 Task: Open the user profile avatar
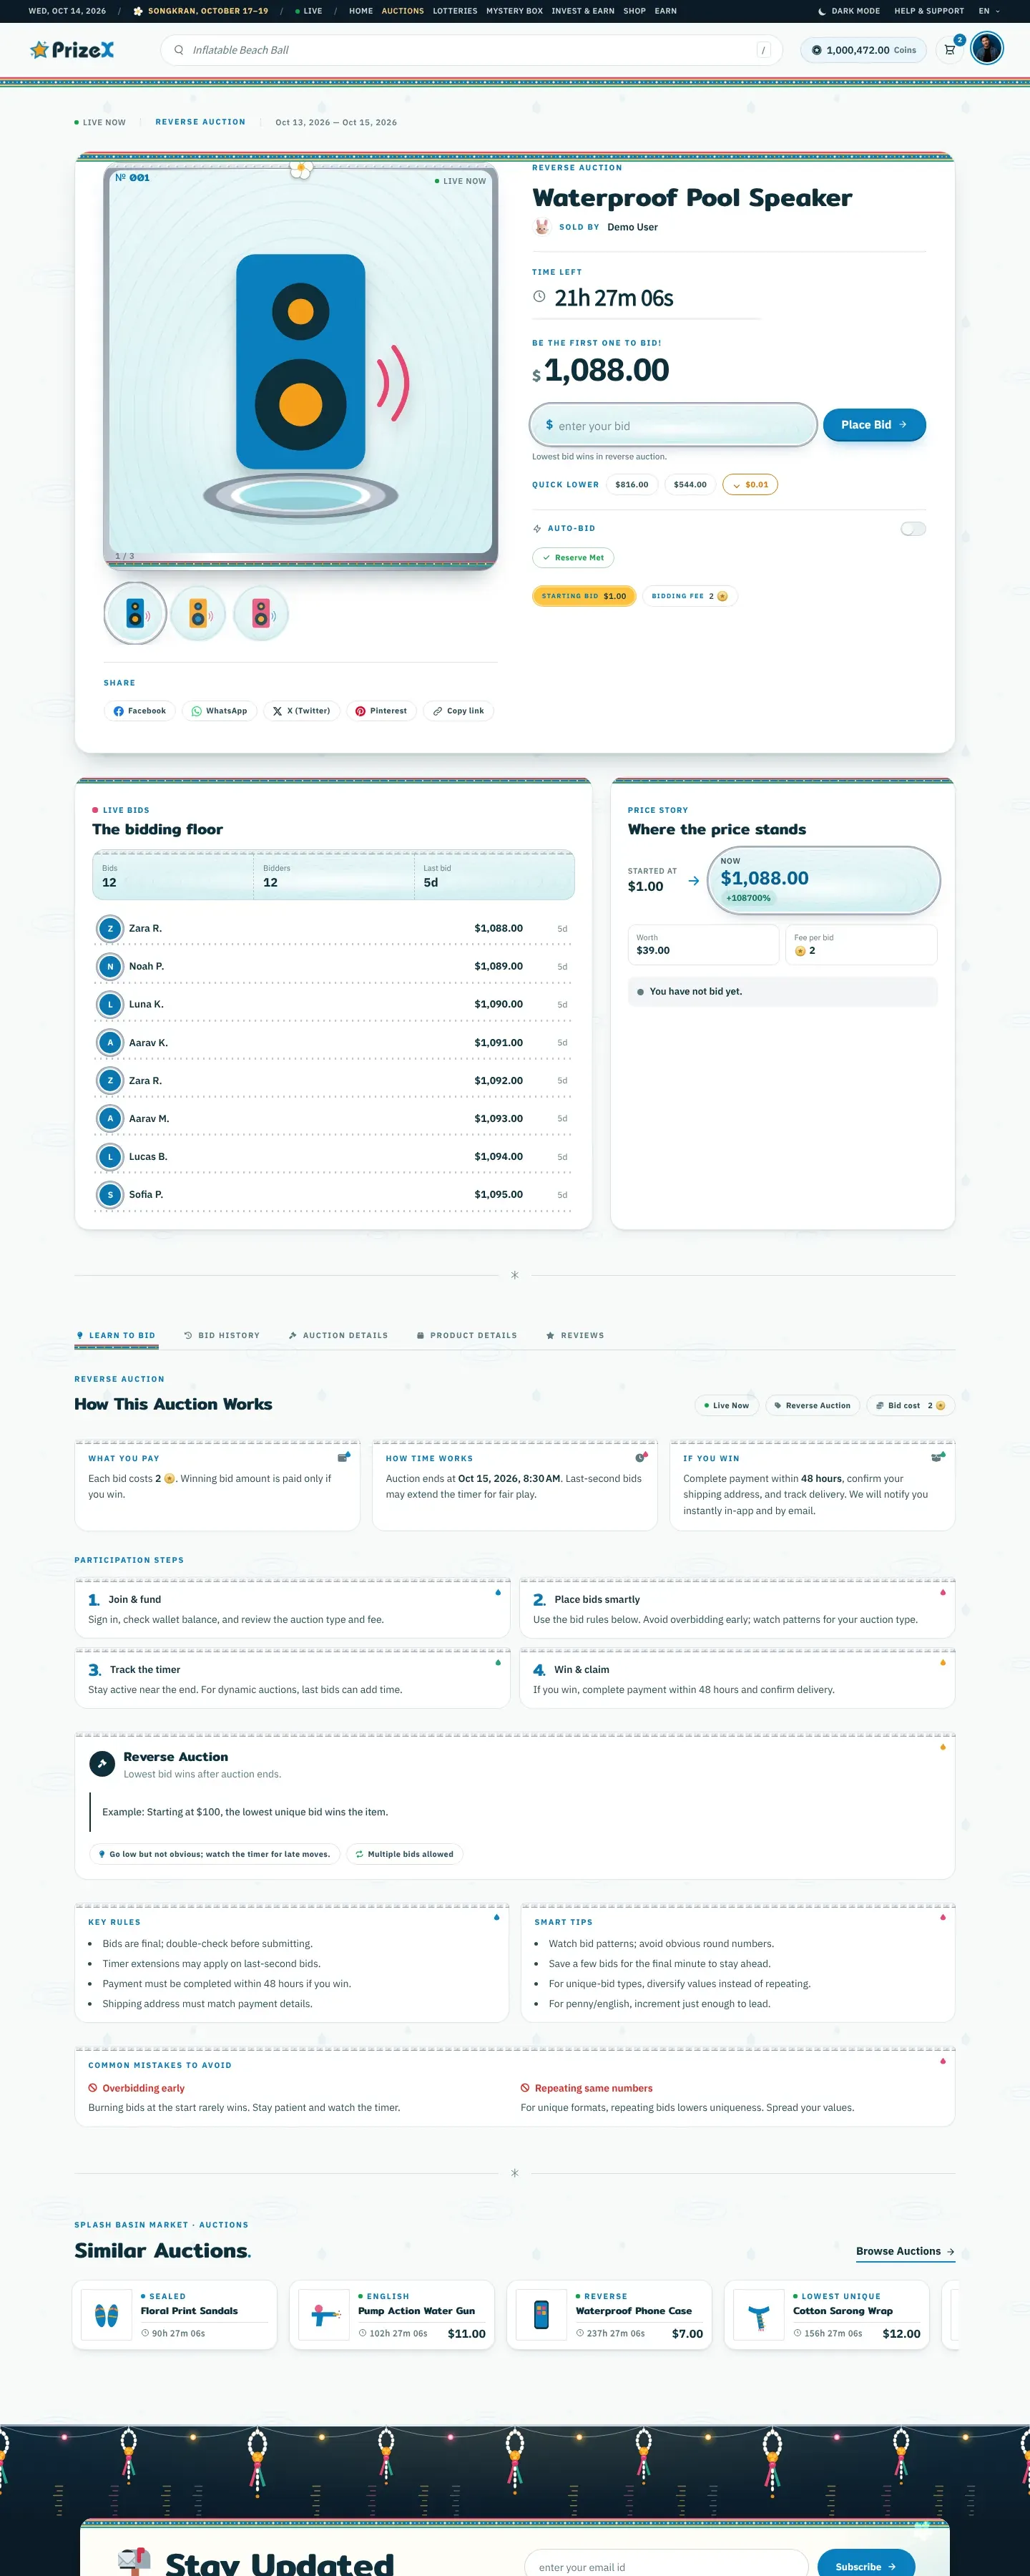[x=987, y=49]
